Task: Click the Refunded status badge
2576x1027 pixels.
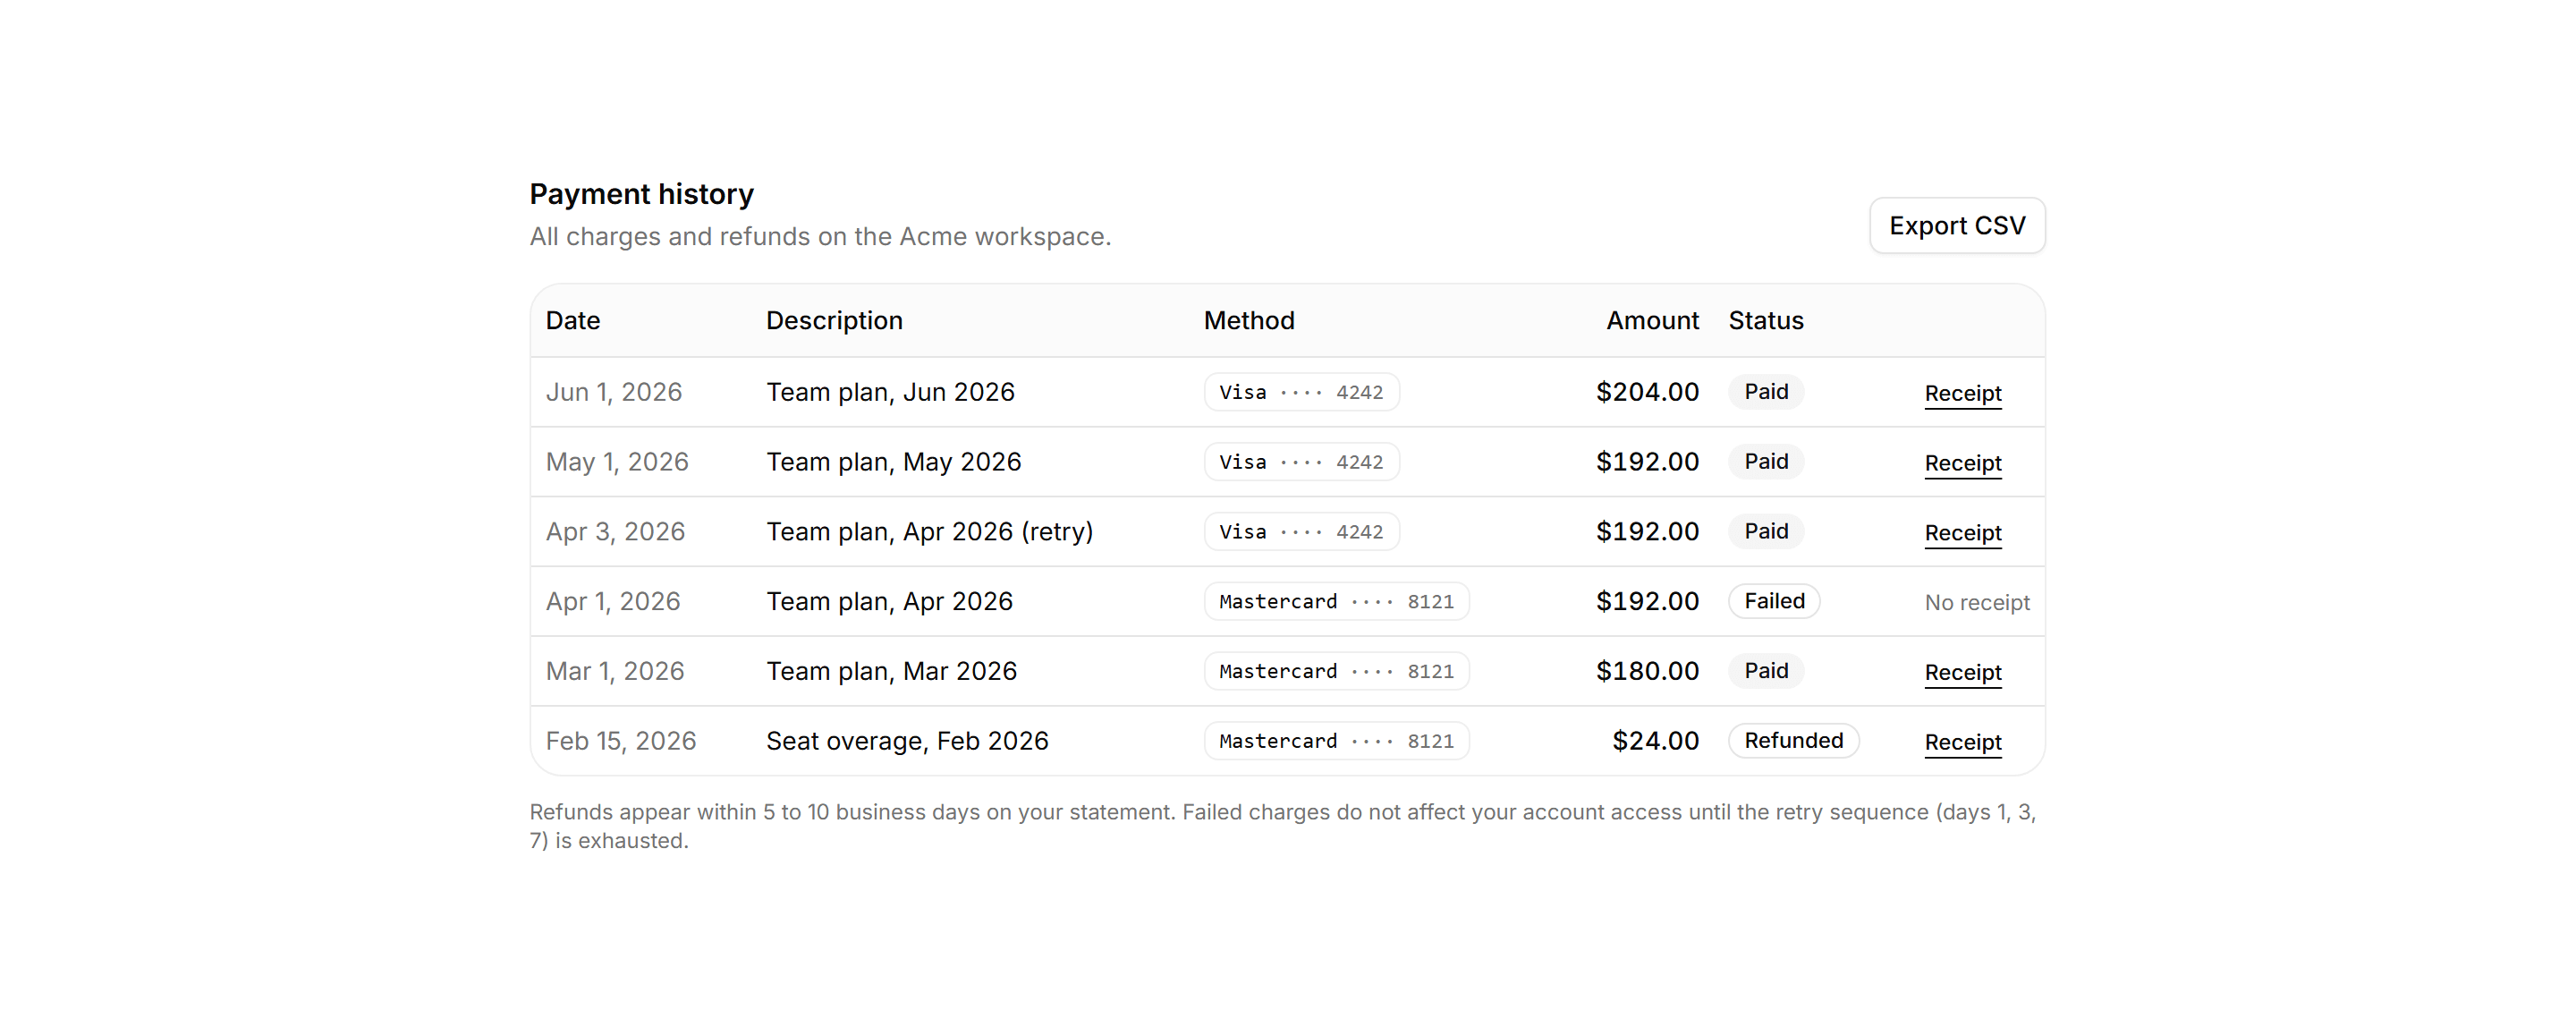Action: tap(1793, 741)
